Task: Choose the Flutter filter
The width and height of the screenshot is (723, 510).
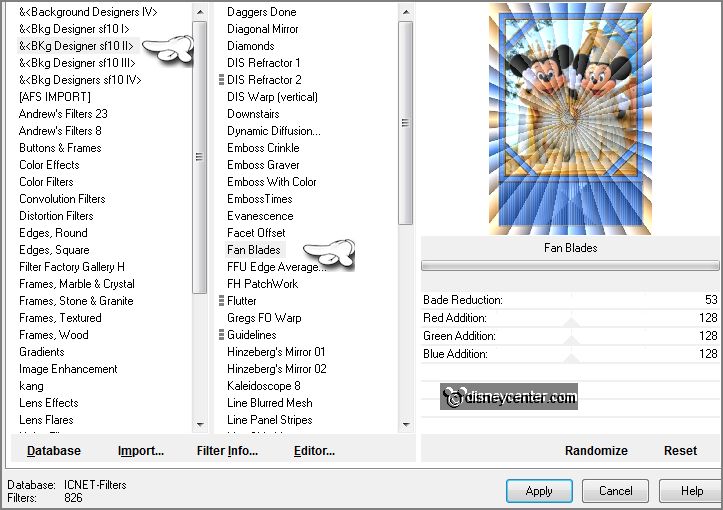Action: coord(242,301)
